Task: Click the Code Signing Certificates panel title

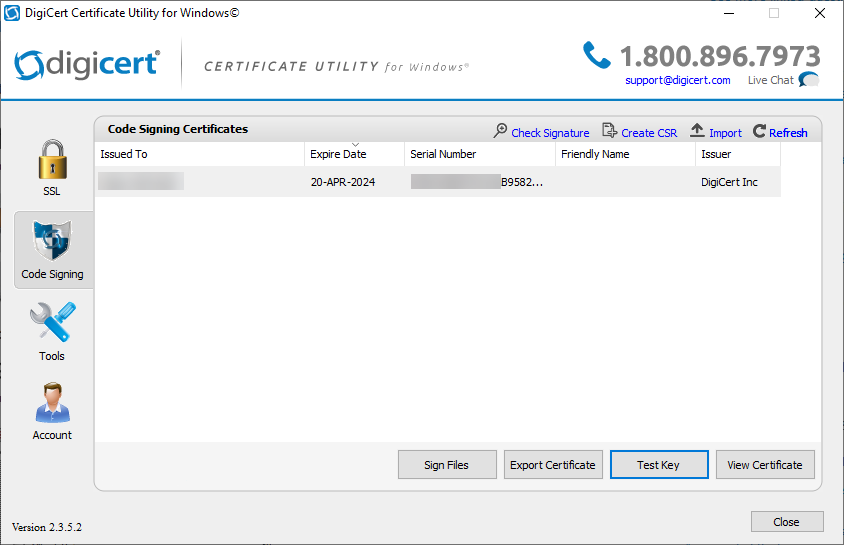Action: 178,129
